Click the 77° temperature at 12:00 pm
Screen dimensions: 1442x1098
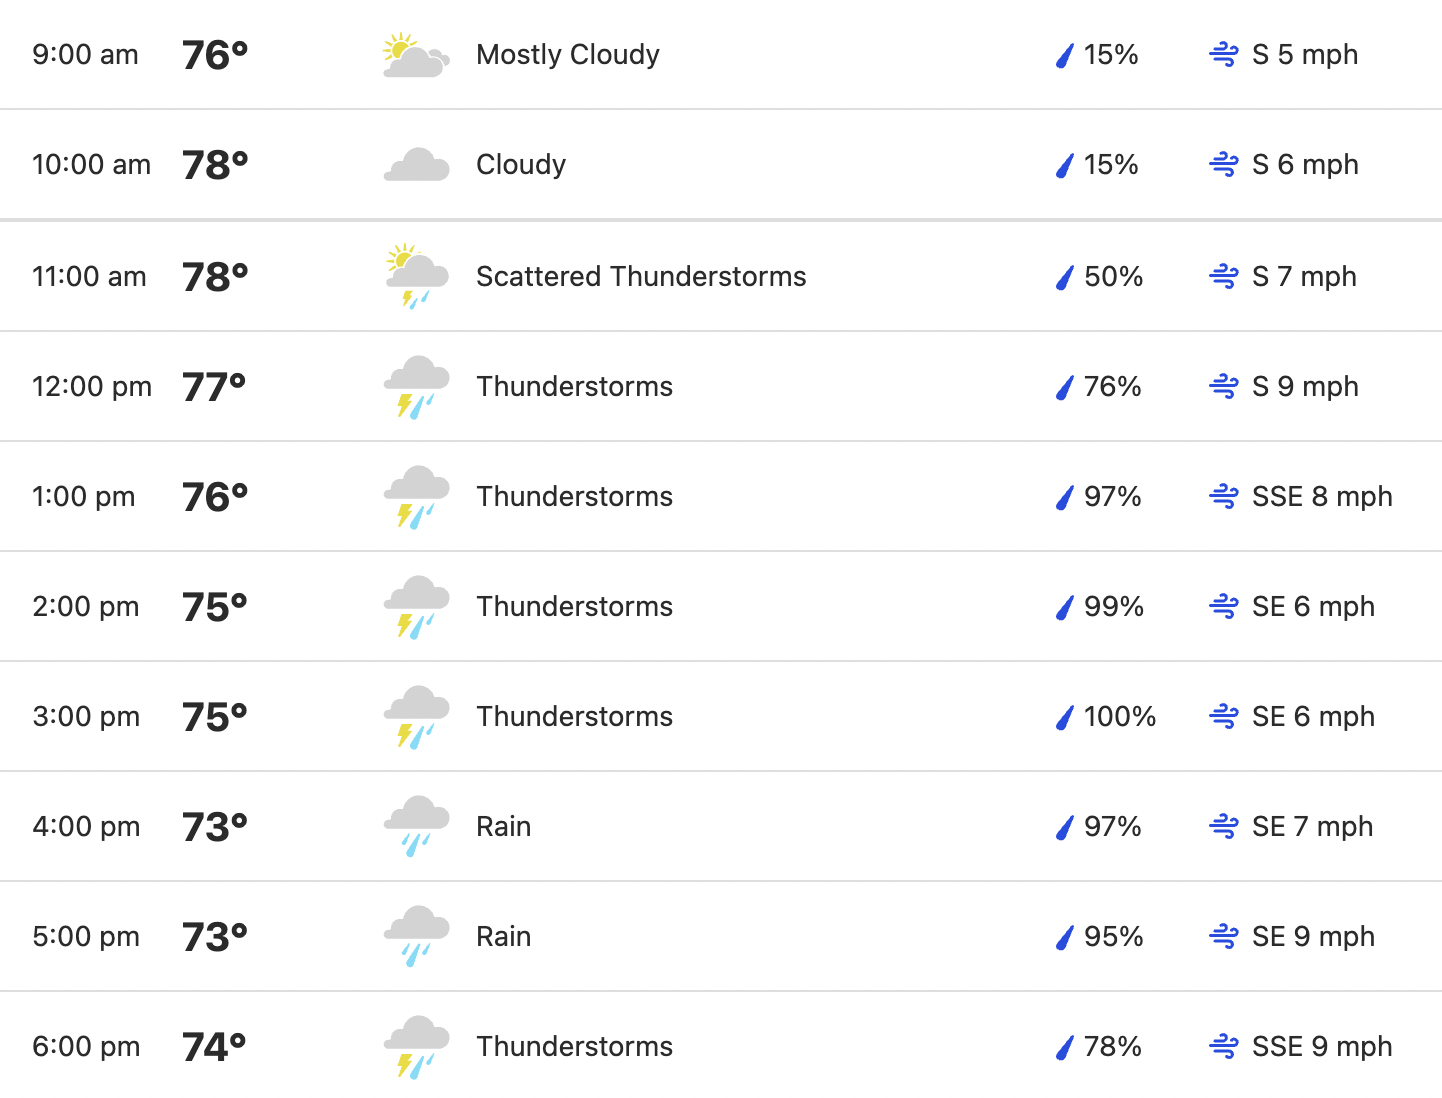click(x=214, y=387)
